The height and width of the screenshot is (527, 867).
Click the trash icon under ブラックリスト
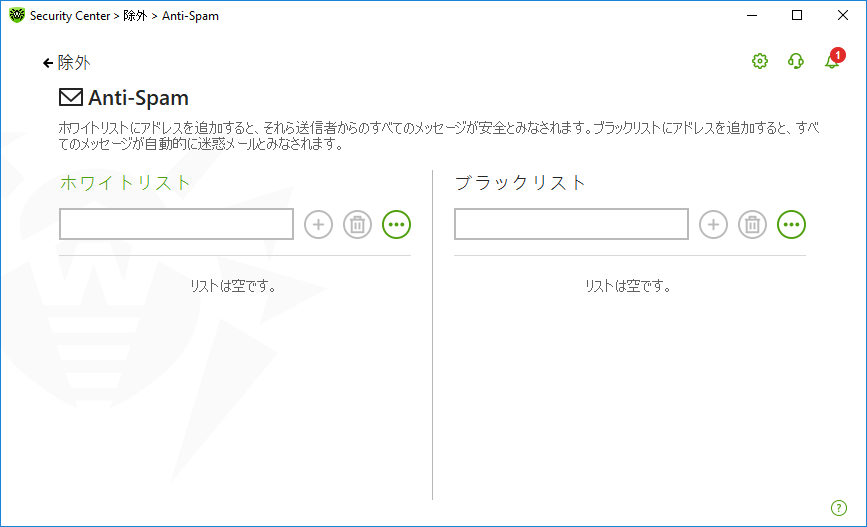click(x=752, y=225)
